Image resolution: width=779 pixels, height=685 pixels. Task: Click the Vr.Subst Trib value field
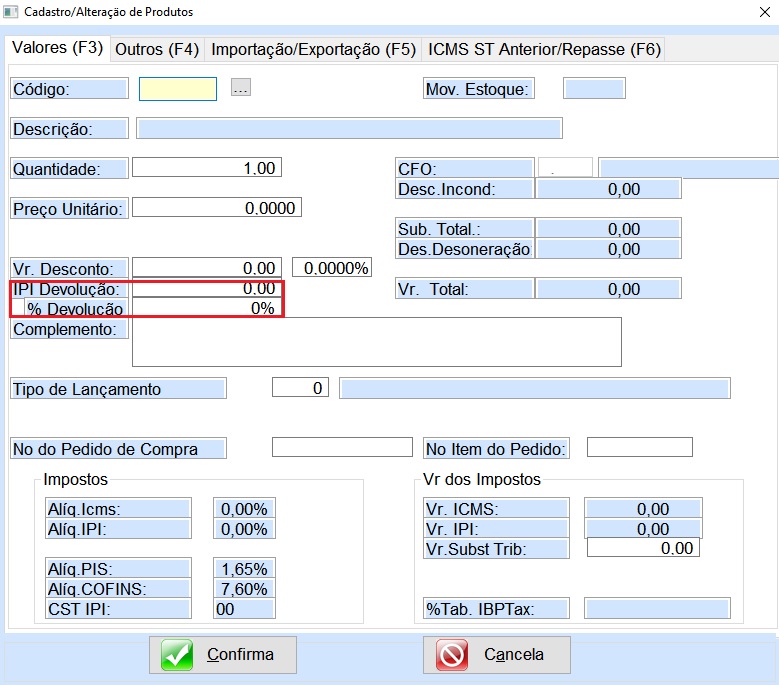(642, 548)
